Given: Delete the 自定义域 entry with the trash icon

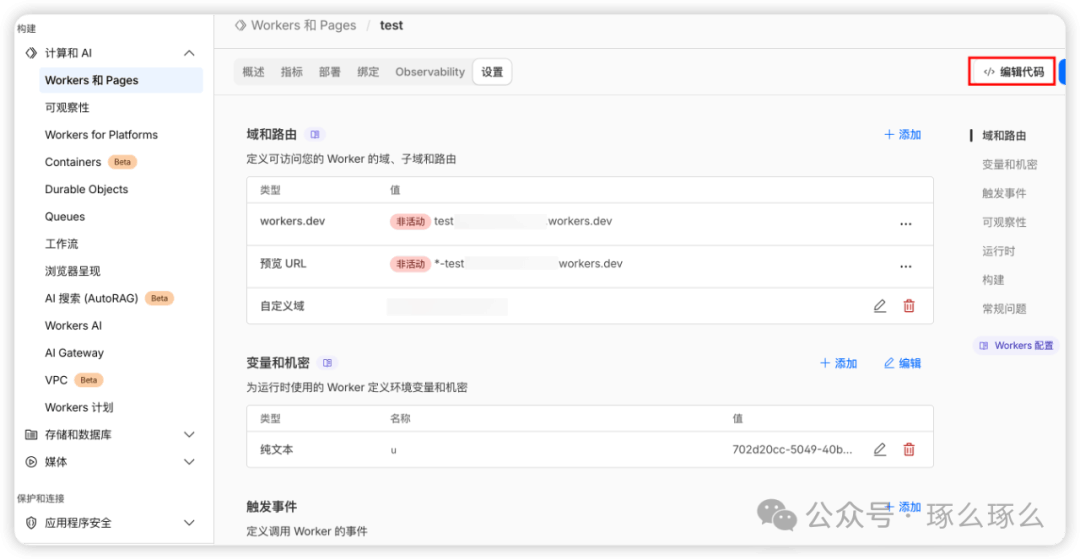Looking at the screenshot, I should tap(909, 306).
